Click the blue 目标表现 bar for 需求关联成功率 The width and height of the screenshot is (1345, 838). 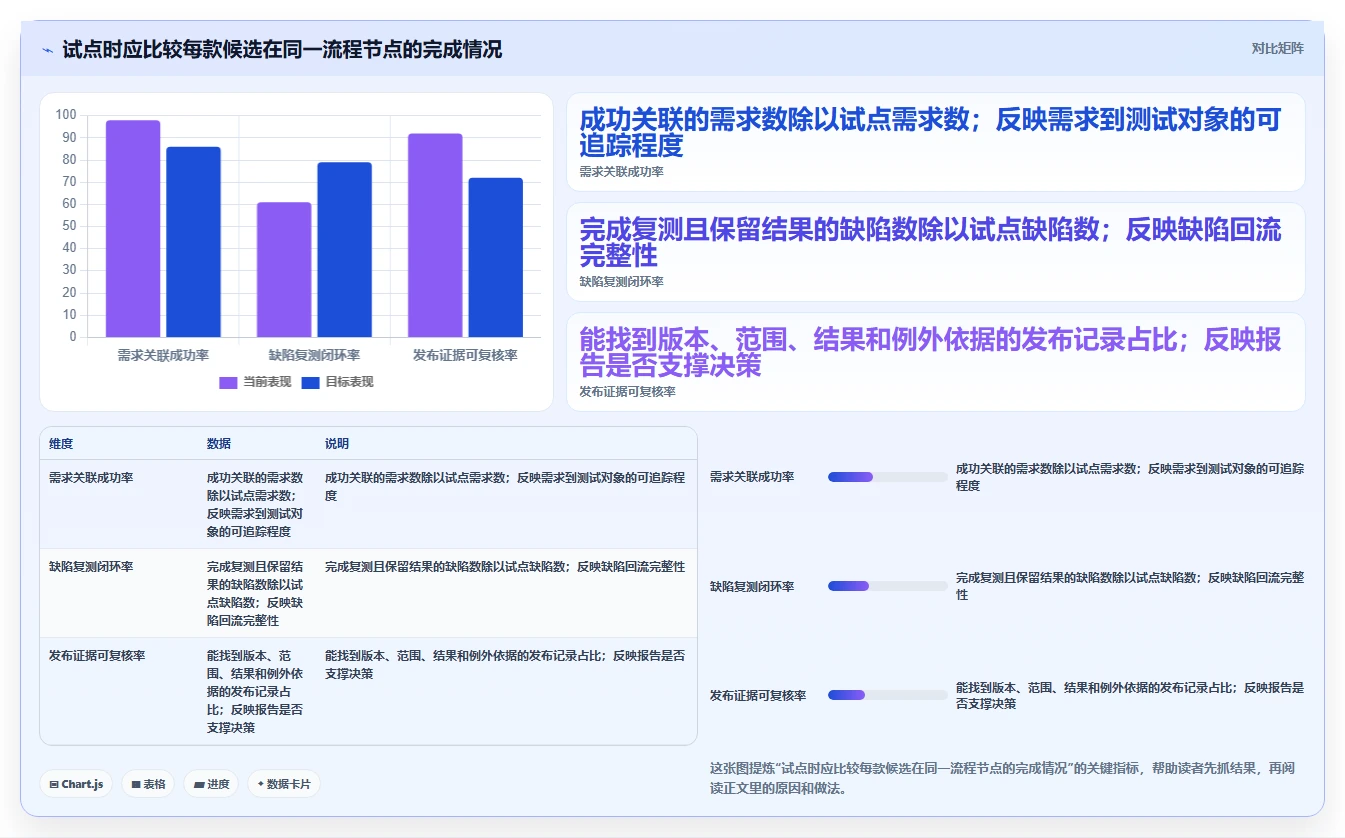[193, 242]
